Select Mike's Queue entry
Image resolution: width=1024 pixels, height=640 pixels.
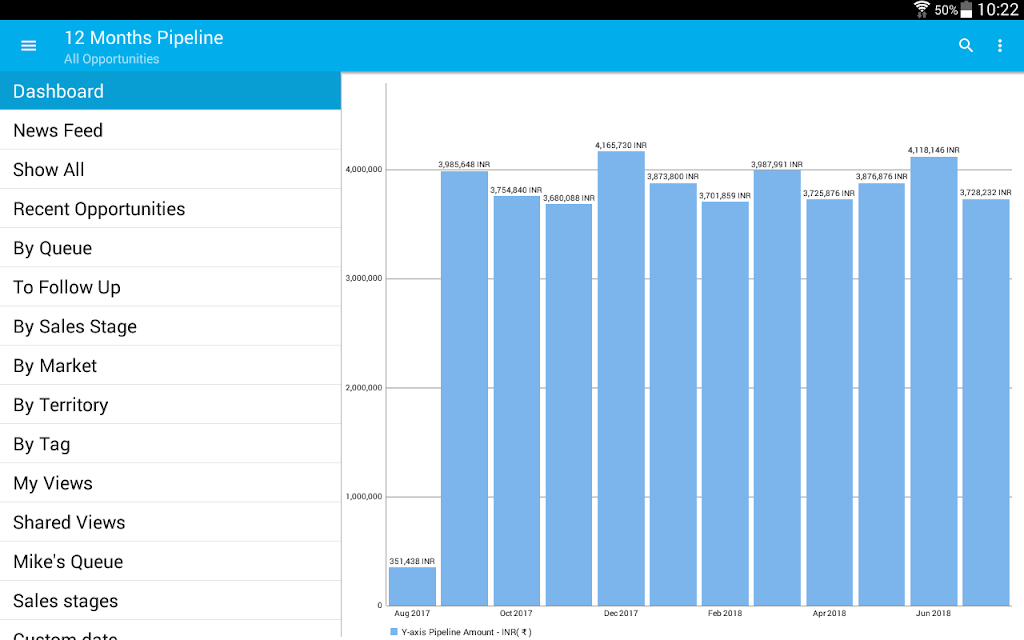point(170,562)
